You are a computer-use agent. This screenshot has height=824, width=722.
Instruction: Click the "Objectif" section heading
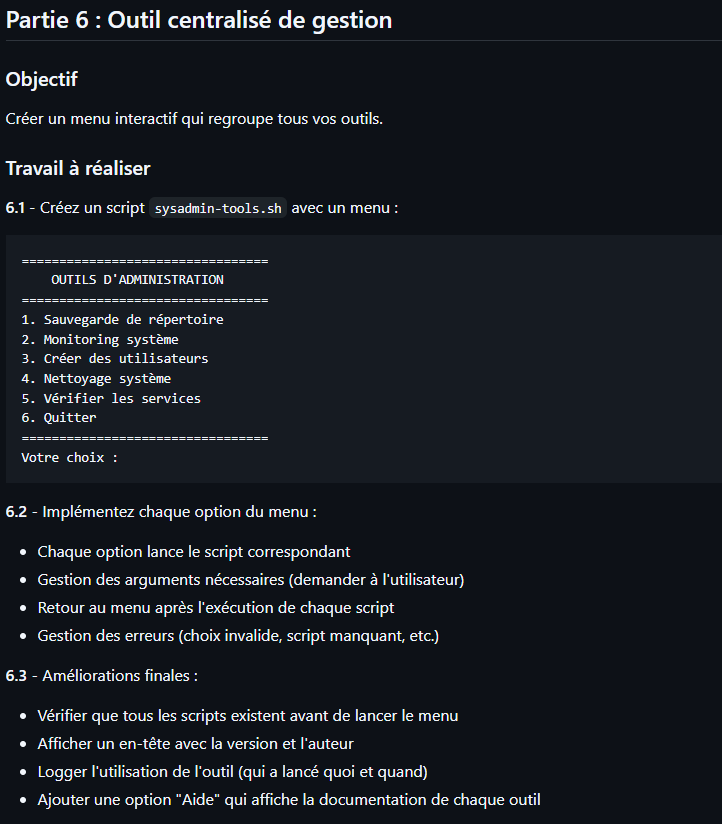click(x=41, y=79)
